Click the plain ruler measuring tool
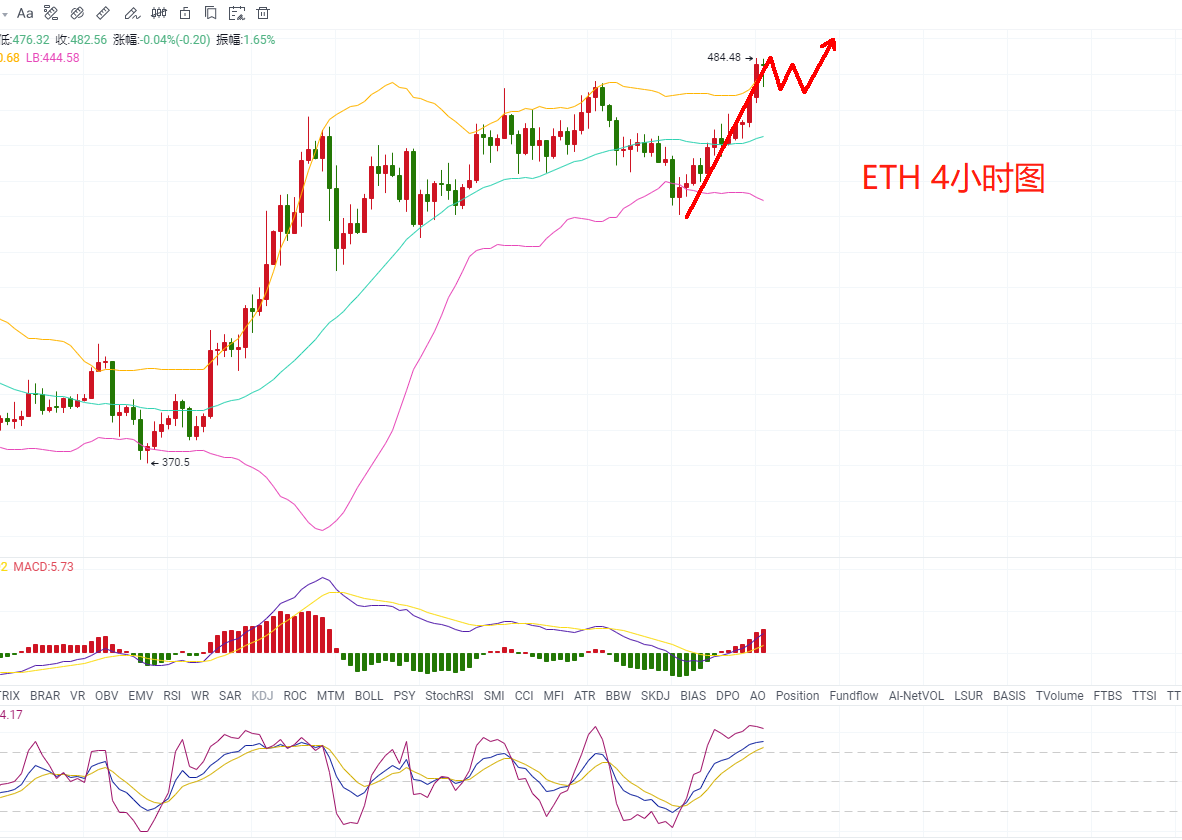1182x840 pixels. click(104, 13)
